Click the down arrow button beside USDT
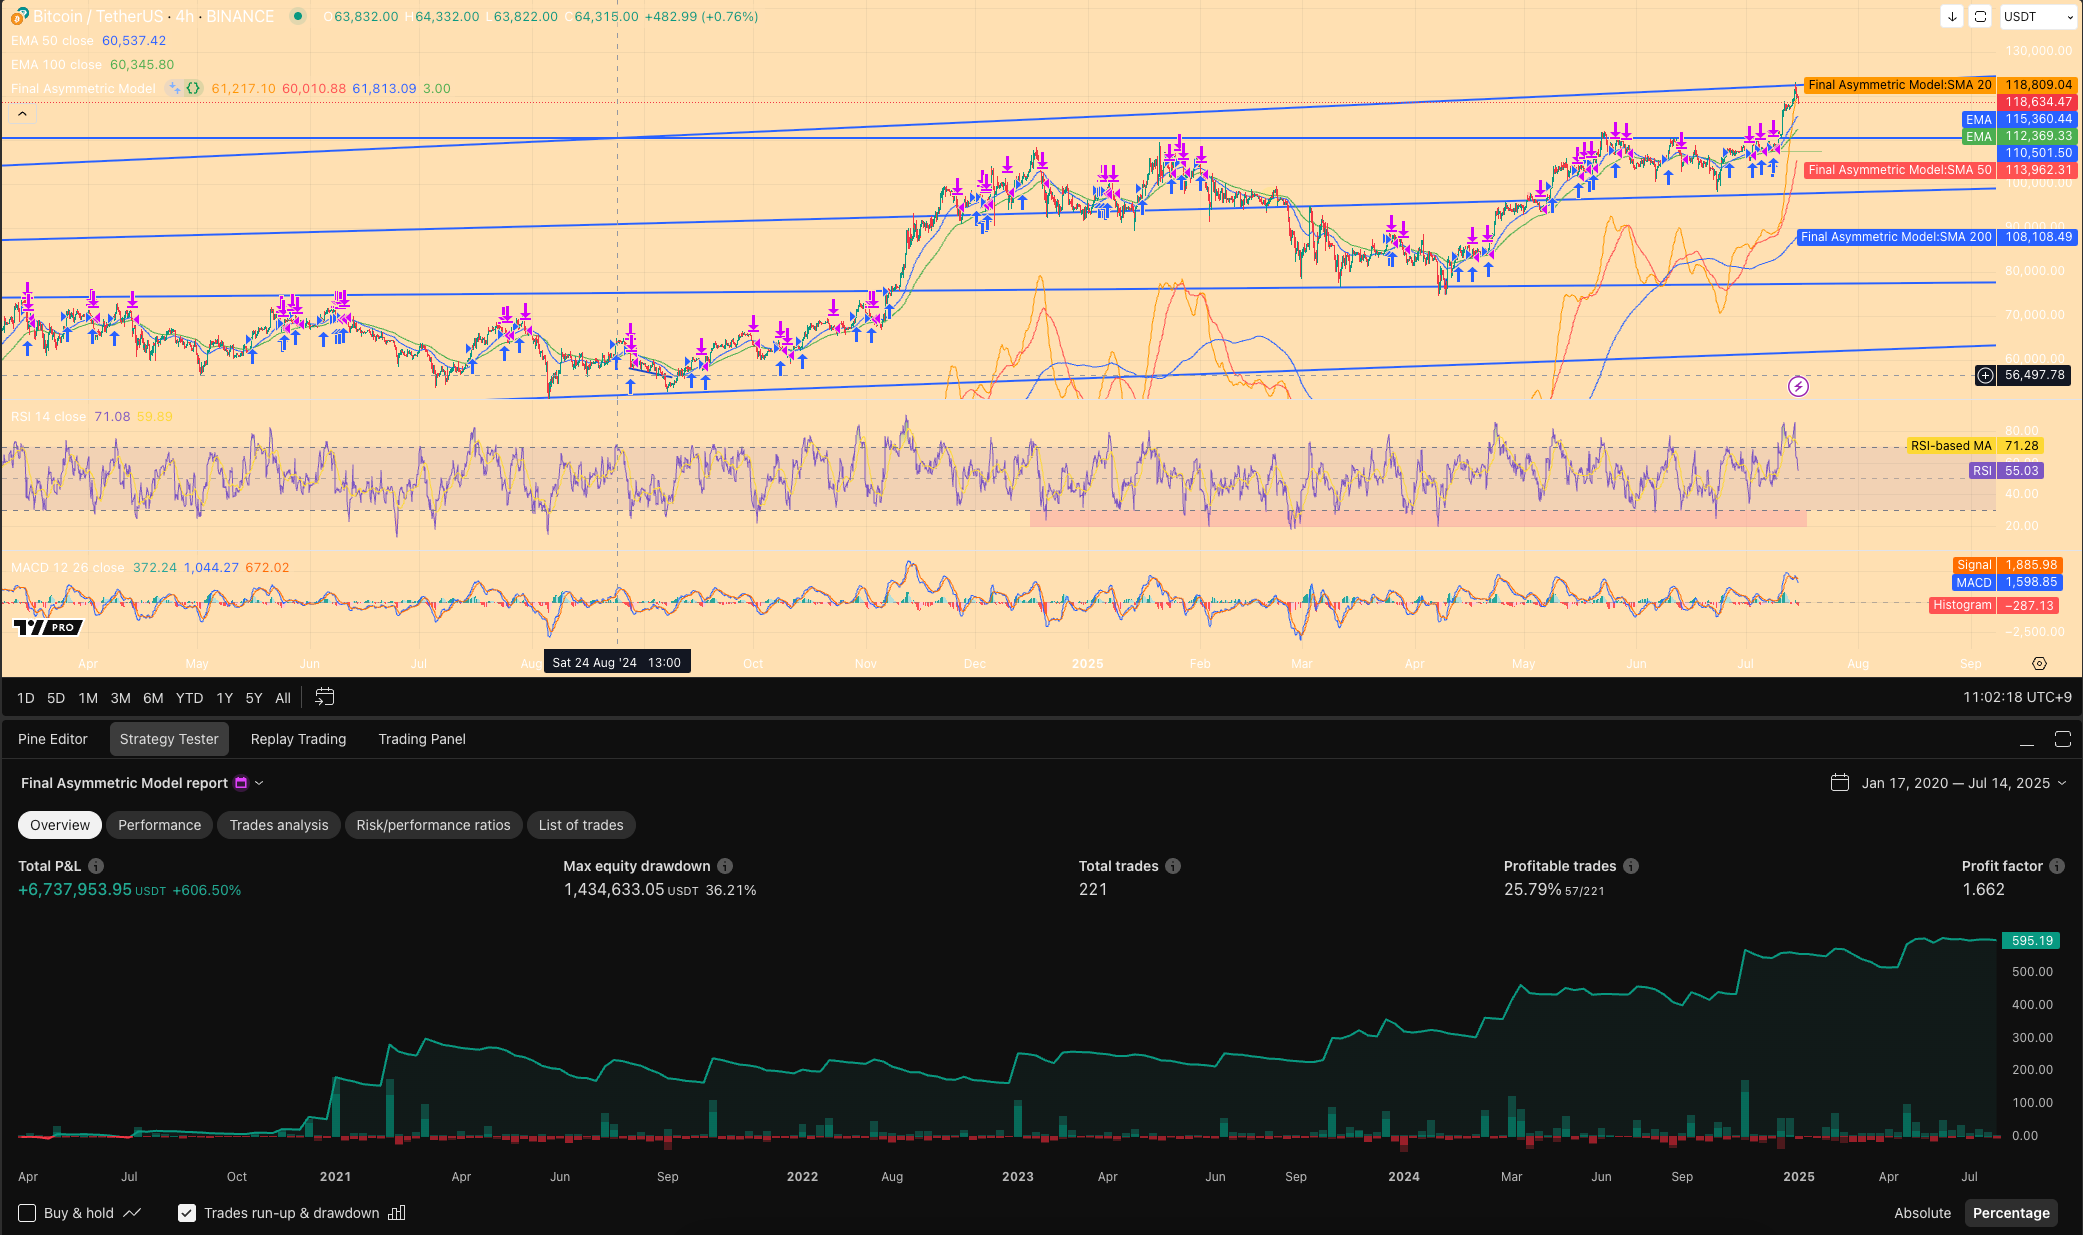Image resolution: width=2083 pixels, height=1235 pixels. pyautogui.click(x=1952, y=16)
